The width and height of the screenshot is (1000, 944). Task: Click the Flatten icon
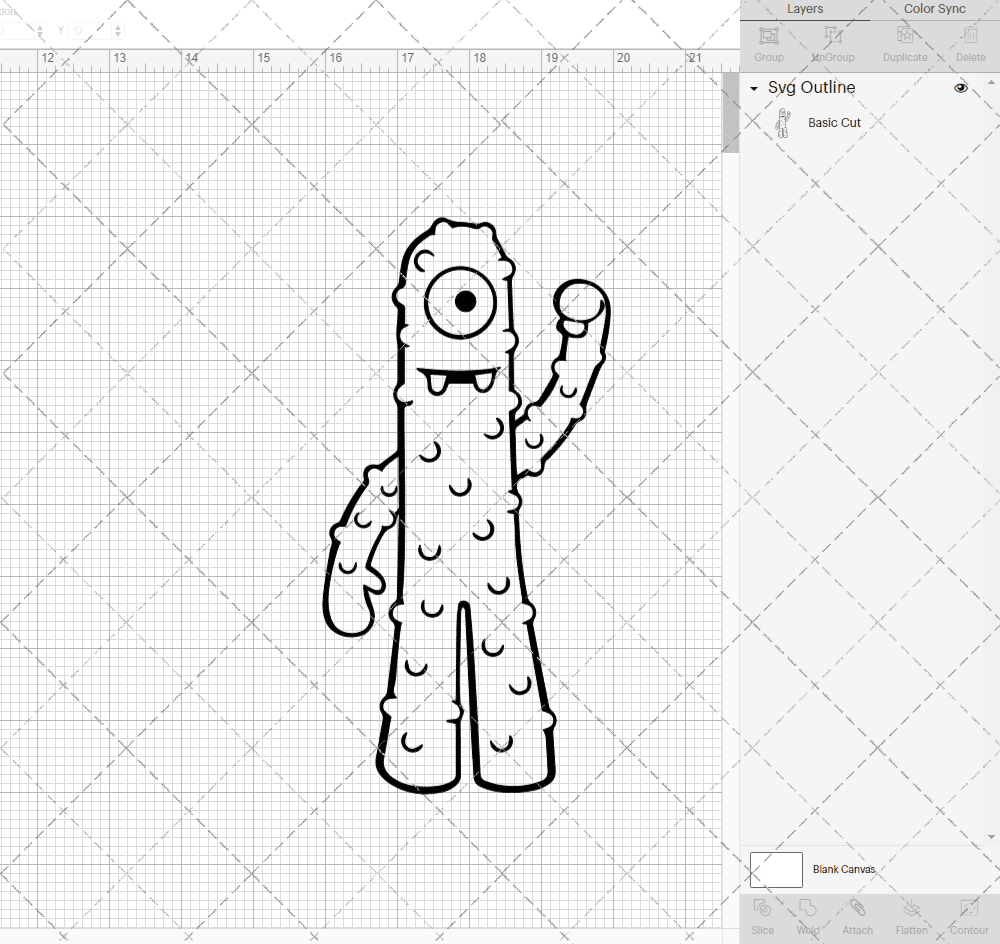tap(911, 914)
